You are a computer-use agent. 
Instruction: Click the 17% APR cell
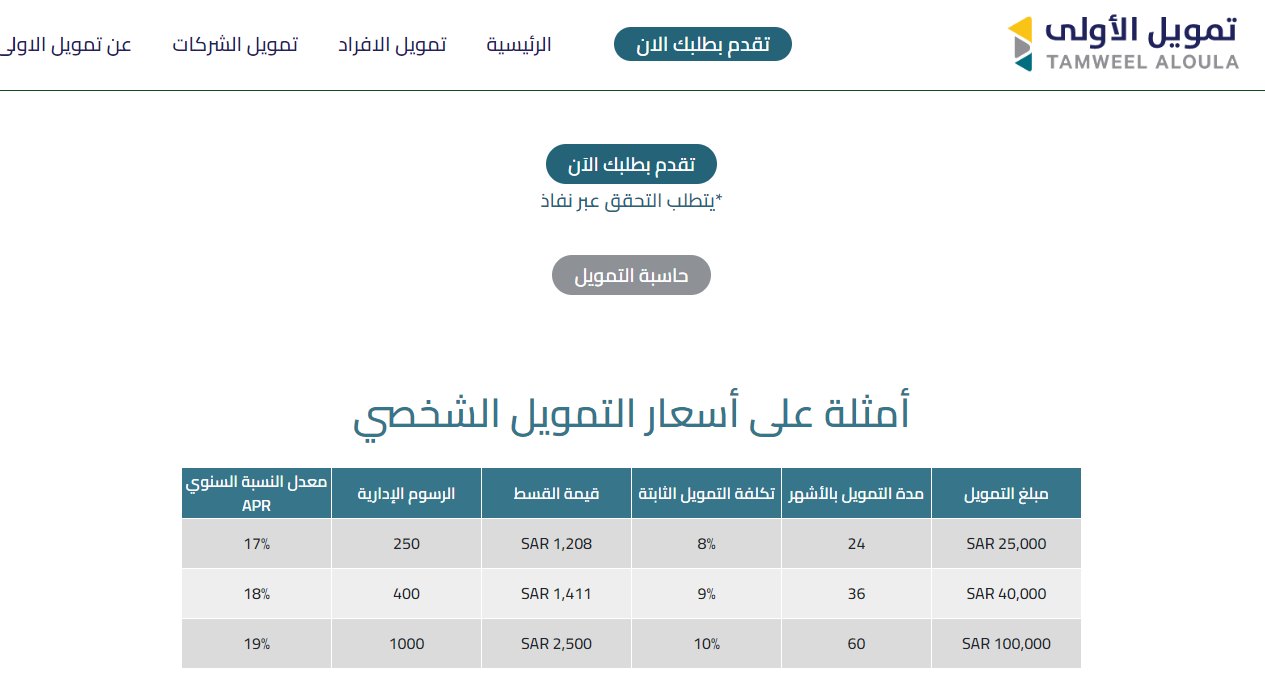pyautogui.click(x=256, y=544)
